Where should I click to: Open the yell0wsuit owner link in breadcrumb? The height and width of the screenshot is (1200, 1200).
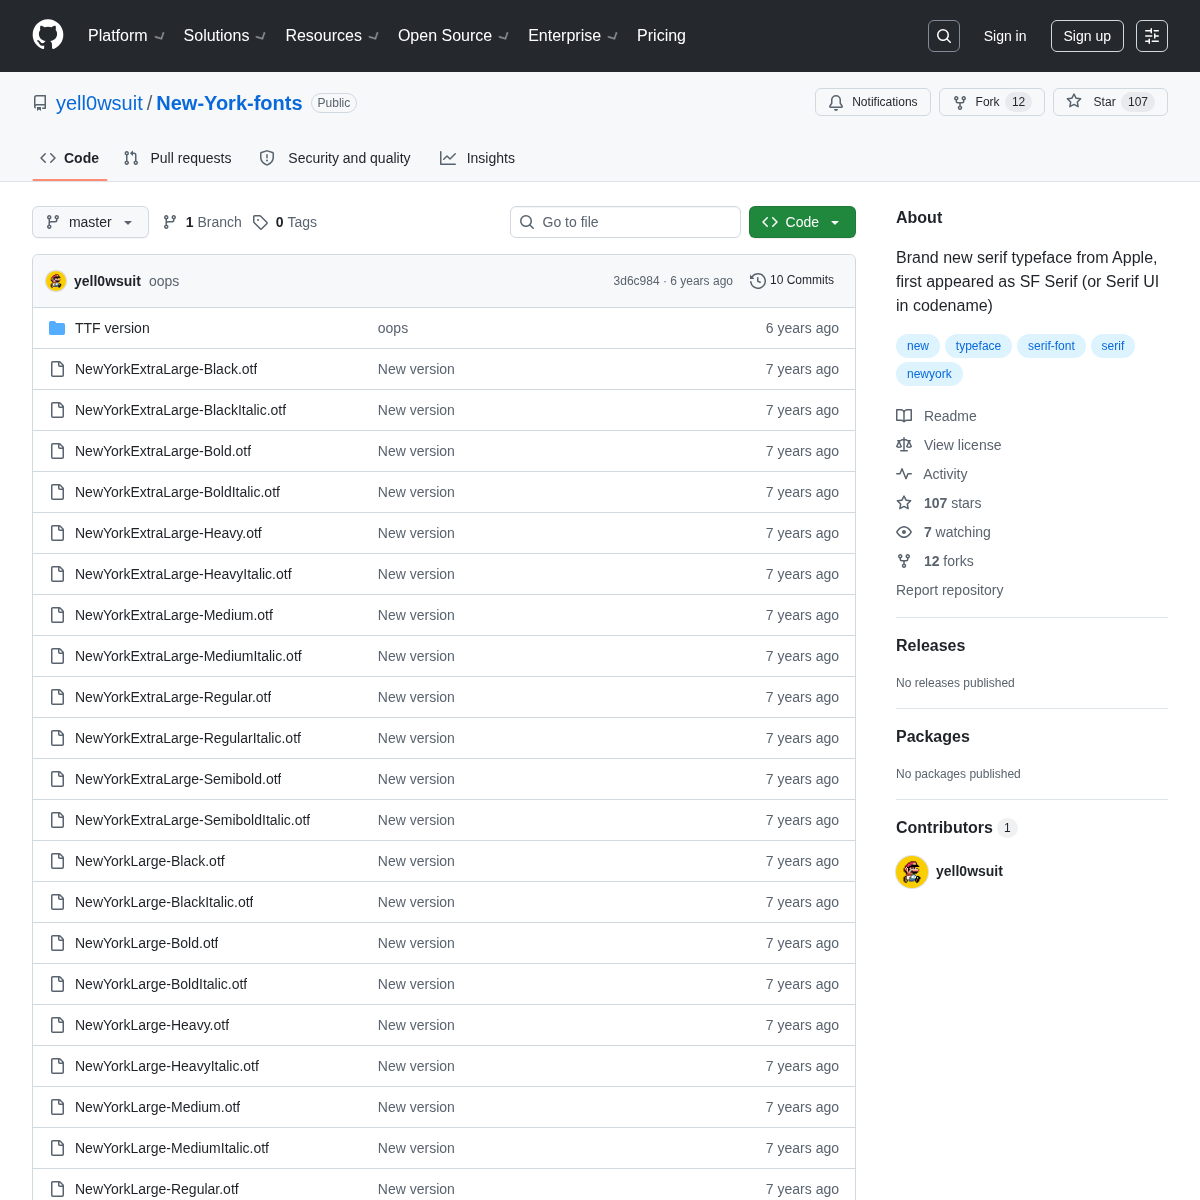(x=99, y=103)
